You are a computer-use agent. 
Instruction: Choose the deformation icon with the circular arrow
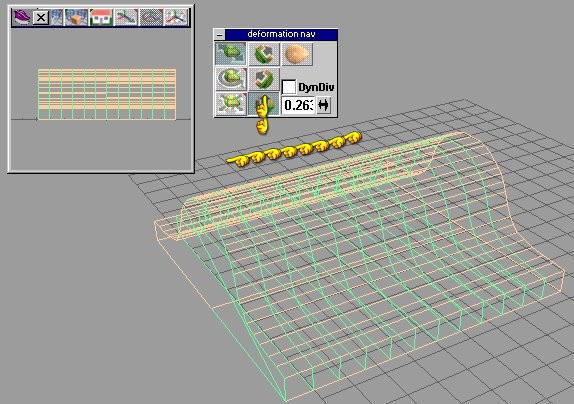click(x=231, y=79)
